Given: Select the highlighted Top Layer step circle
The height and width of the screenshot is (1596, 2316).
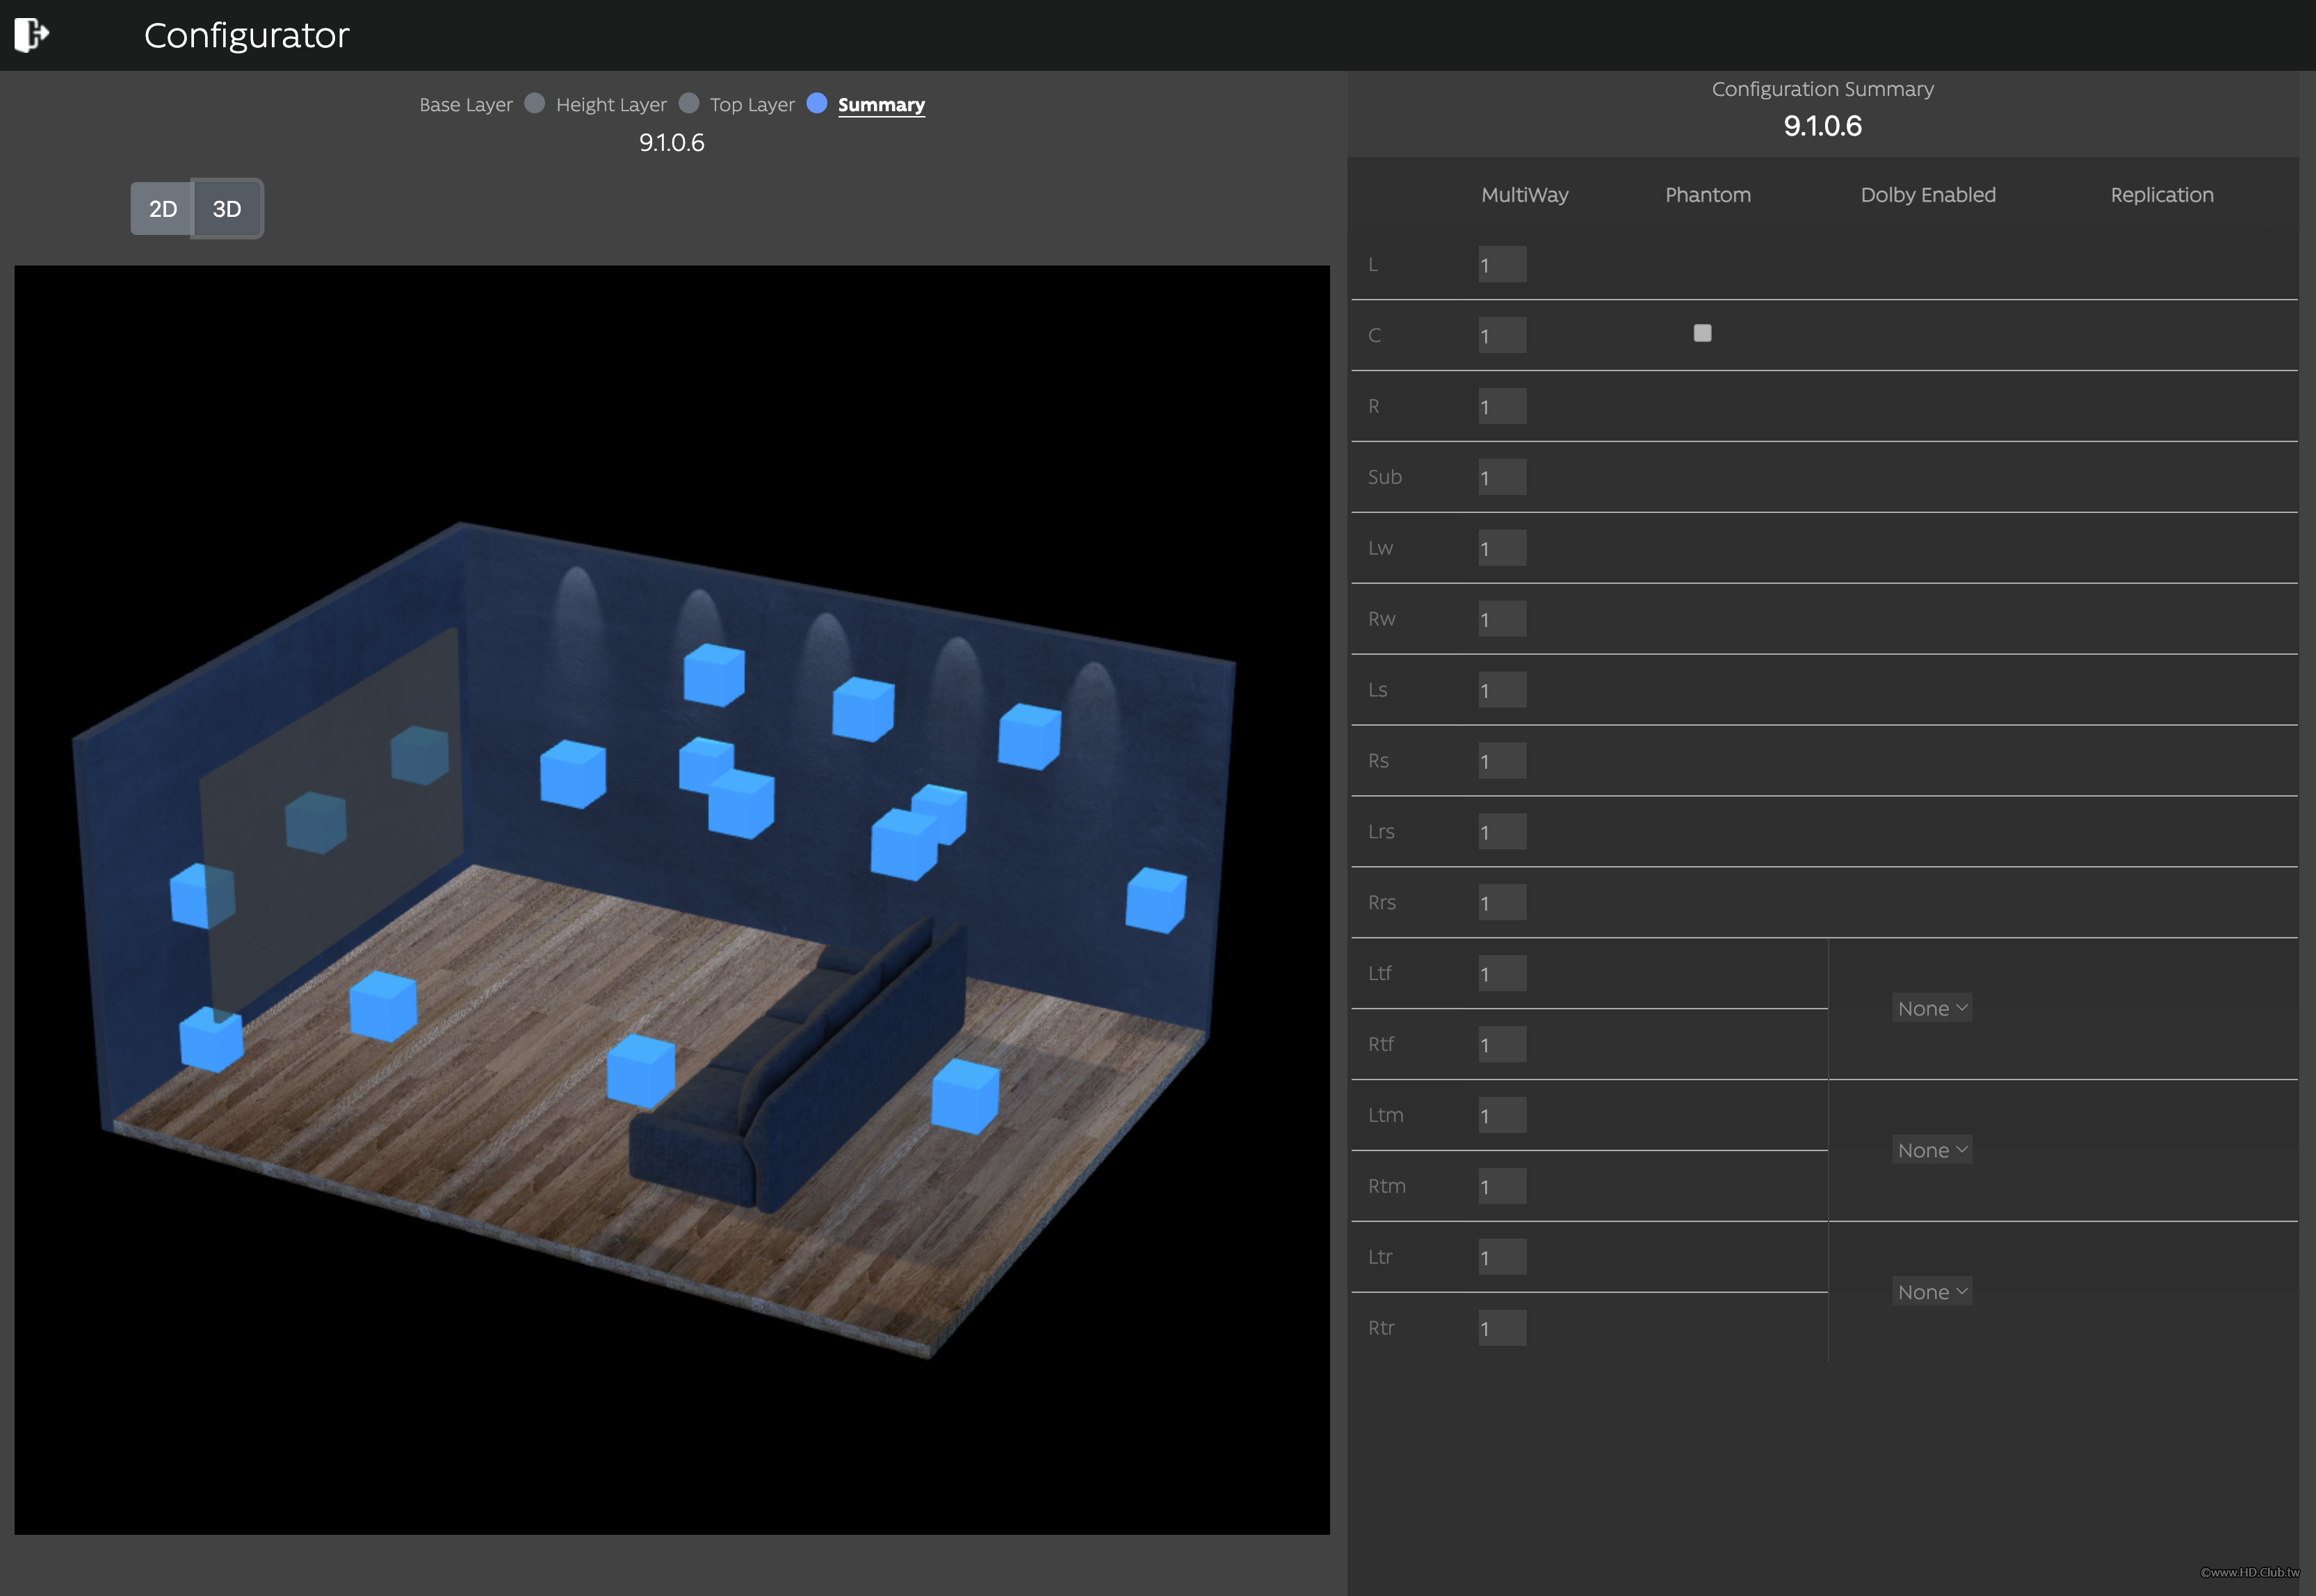Looking at the screenshot, I should pyautogui.click(x=816, y=103).
